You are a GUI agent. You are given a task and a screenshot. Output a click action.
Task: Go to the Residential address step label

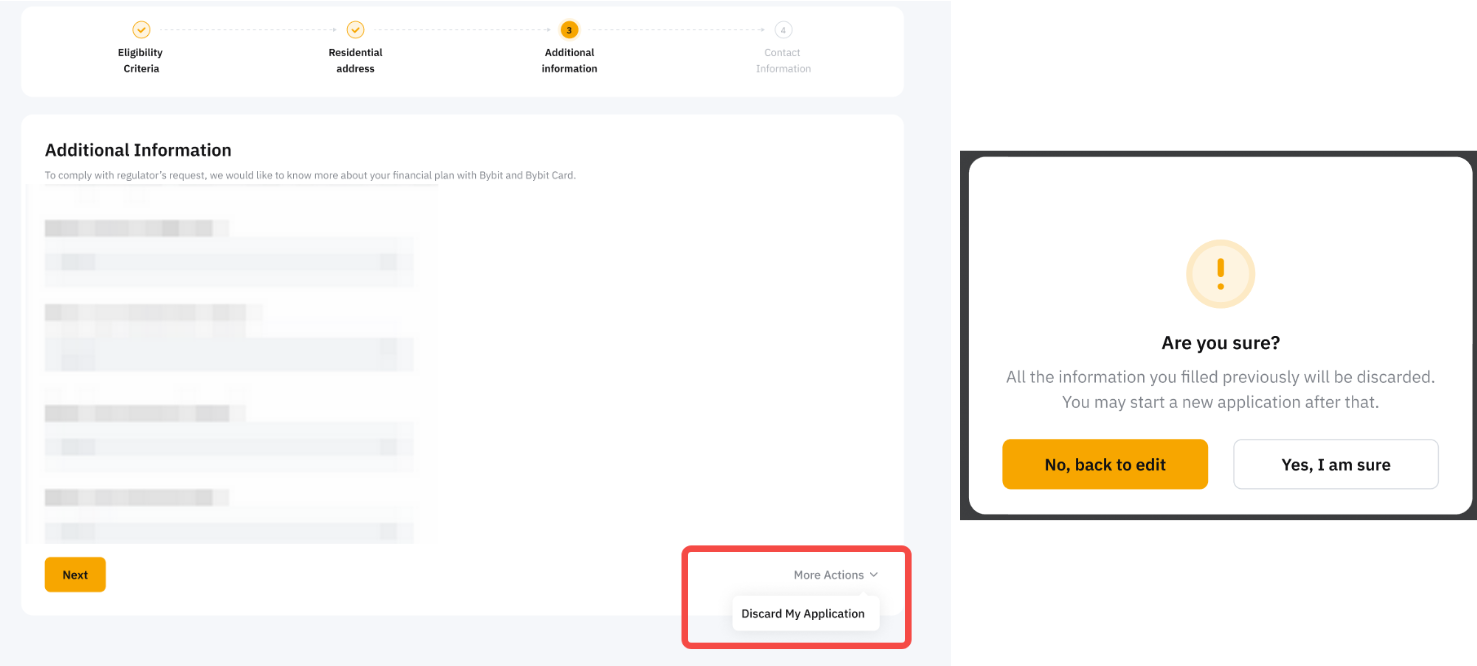point(355,60)
